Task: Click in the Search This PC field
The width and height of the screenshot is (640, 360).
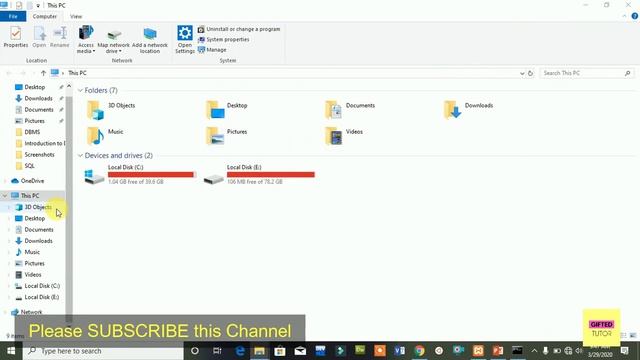Action: [587, 73]
